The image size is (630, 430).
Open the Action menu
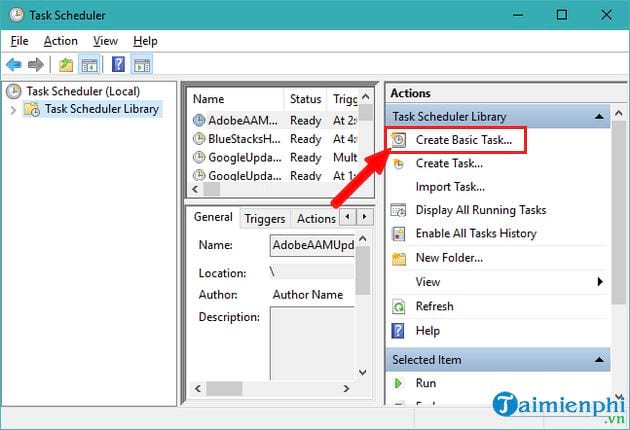(x=61, y=41)
